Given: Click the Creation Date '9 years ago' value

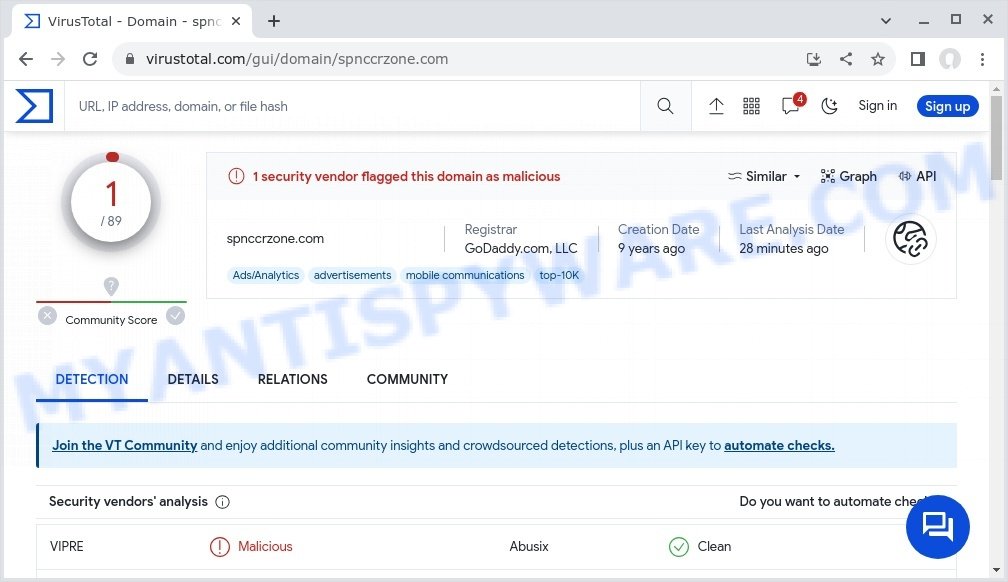Looking at the screenshot, I should point(651,248).
